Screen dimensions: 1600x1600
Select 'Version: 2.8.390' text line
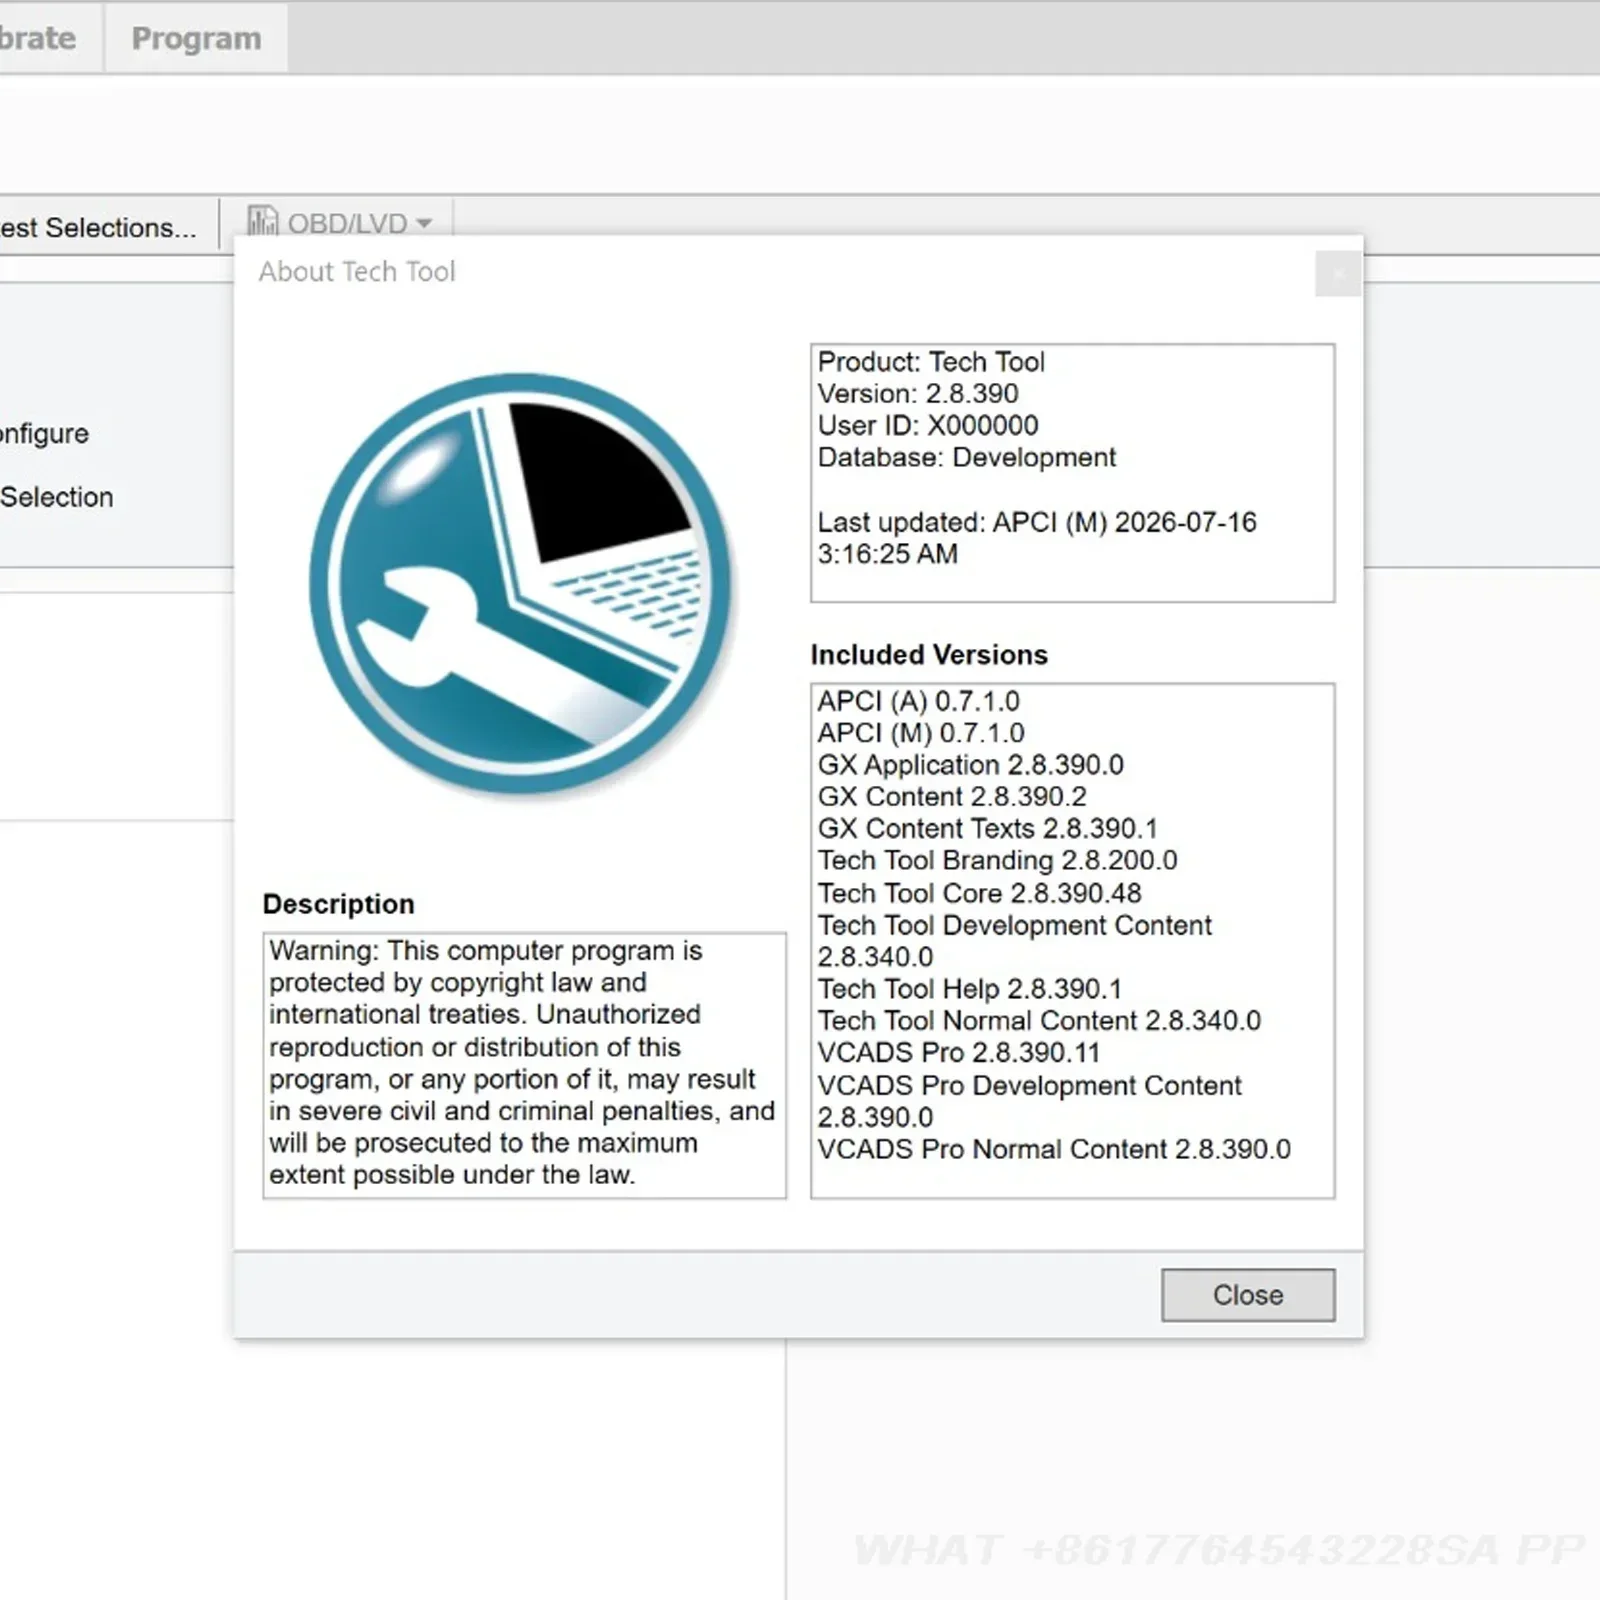pyautogui.click(x=917, y=393)
